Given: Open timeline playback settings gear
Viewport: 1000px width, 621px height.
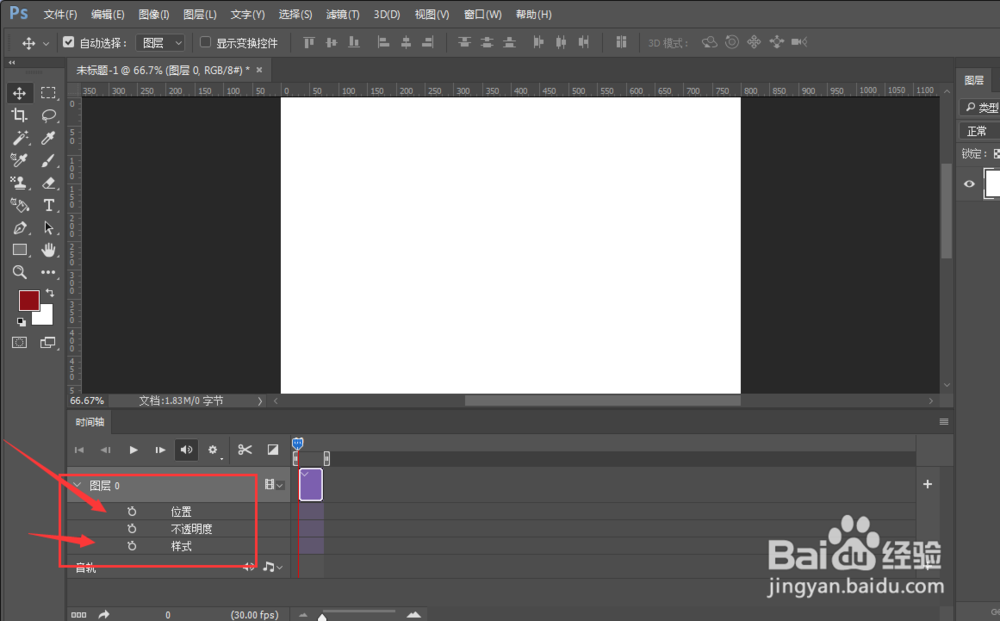Looking at the screenshot, I should coord(213,449).
